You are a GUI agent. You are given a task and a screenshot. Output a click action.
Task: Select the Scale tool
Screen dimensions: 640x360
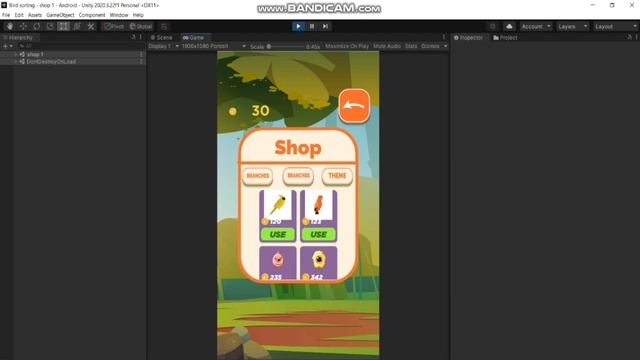click(50, 27)
